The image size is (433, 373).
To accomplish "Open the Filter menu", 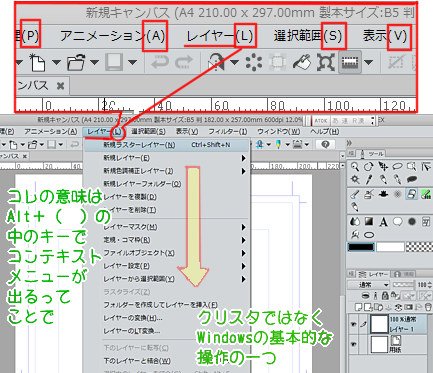I will click(228, 132).
